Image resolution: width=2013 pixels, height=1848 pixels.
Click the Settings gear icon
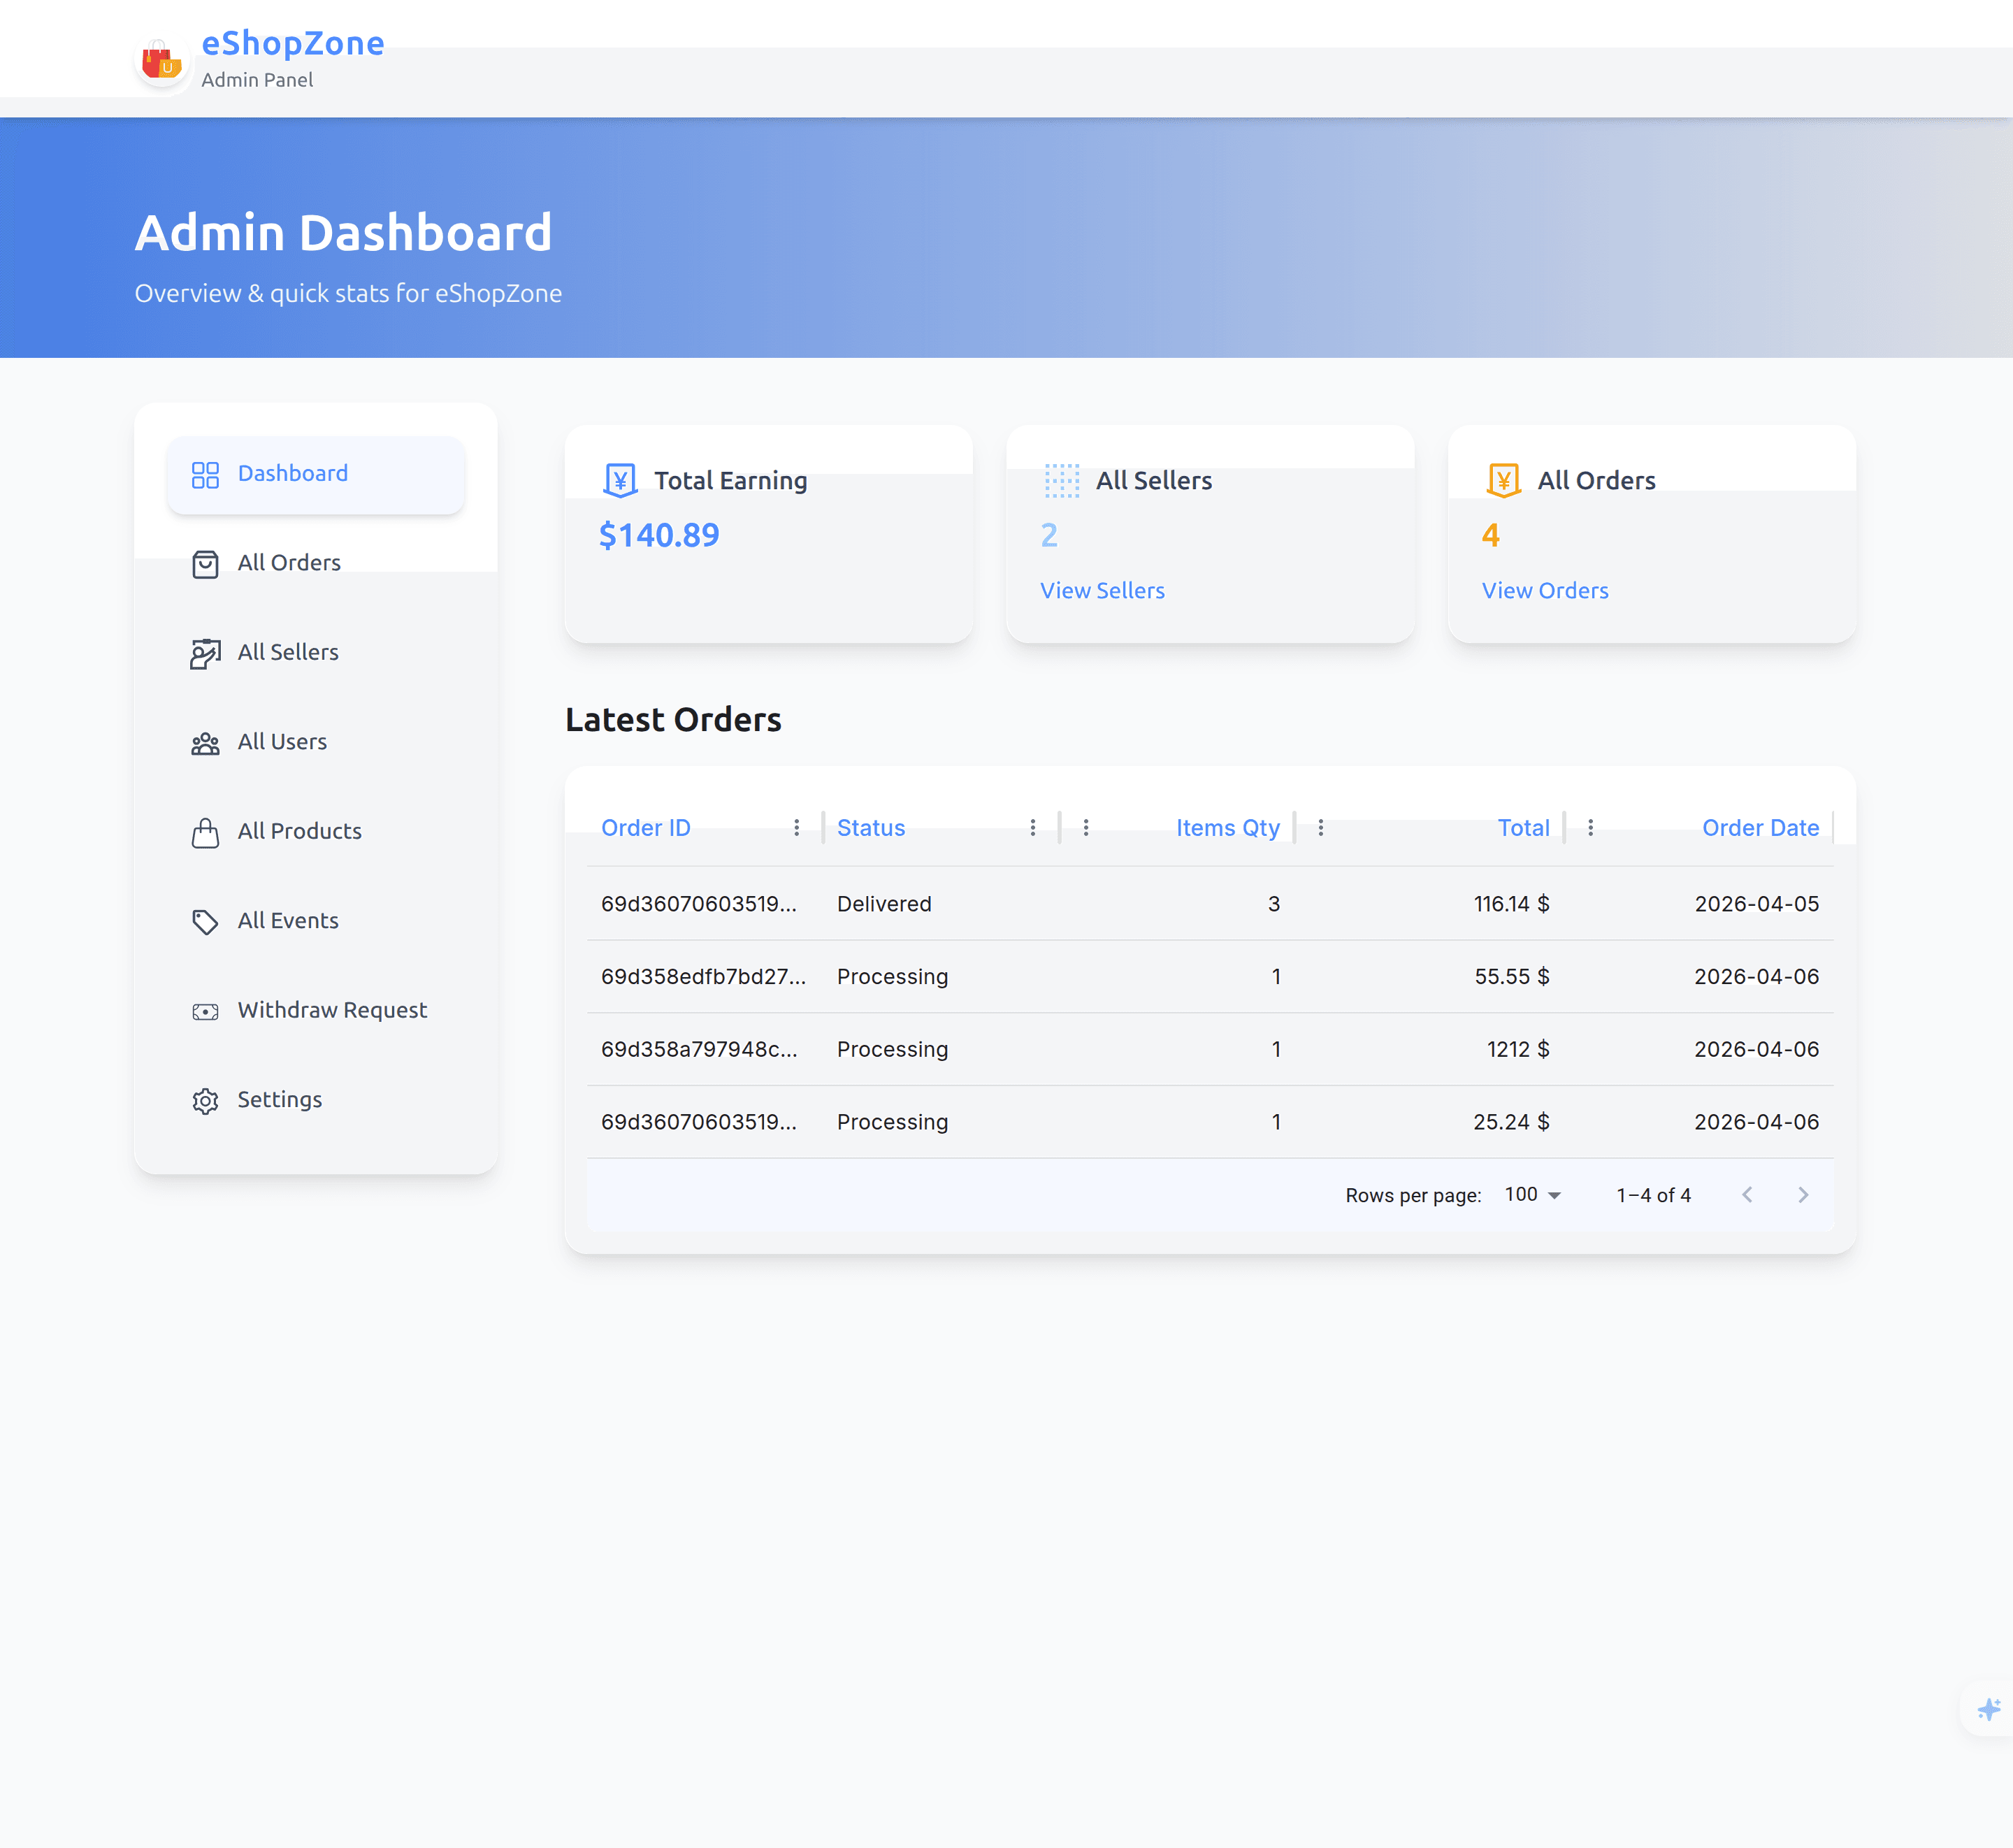pyautogui.click(x=205, y=1100)
